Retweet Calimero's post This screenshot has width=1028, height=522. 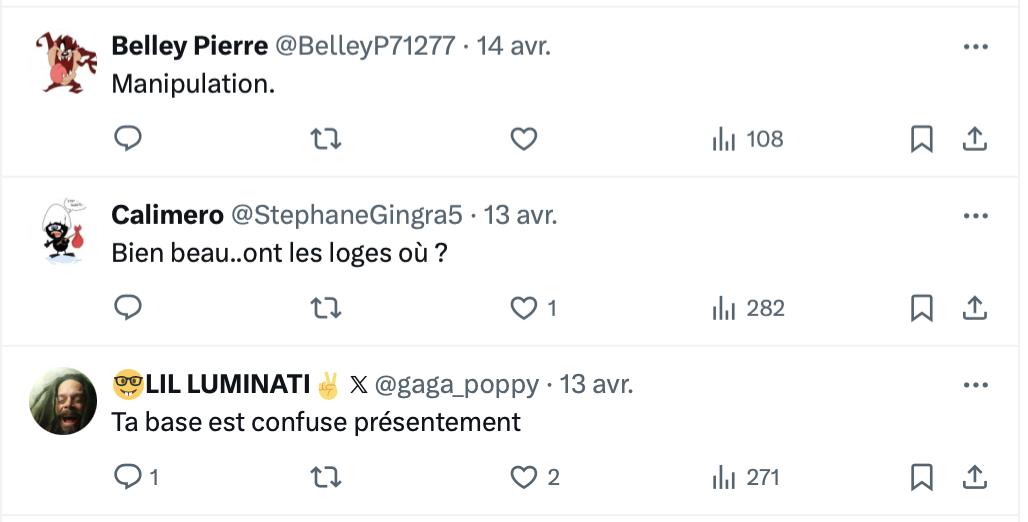pos(326,308)
